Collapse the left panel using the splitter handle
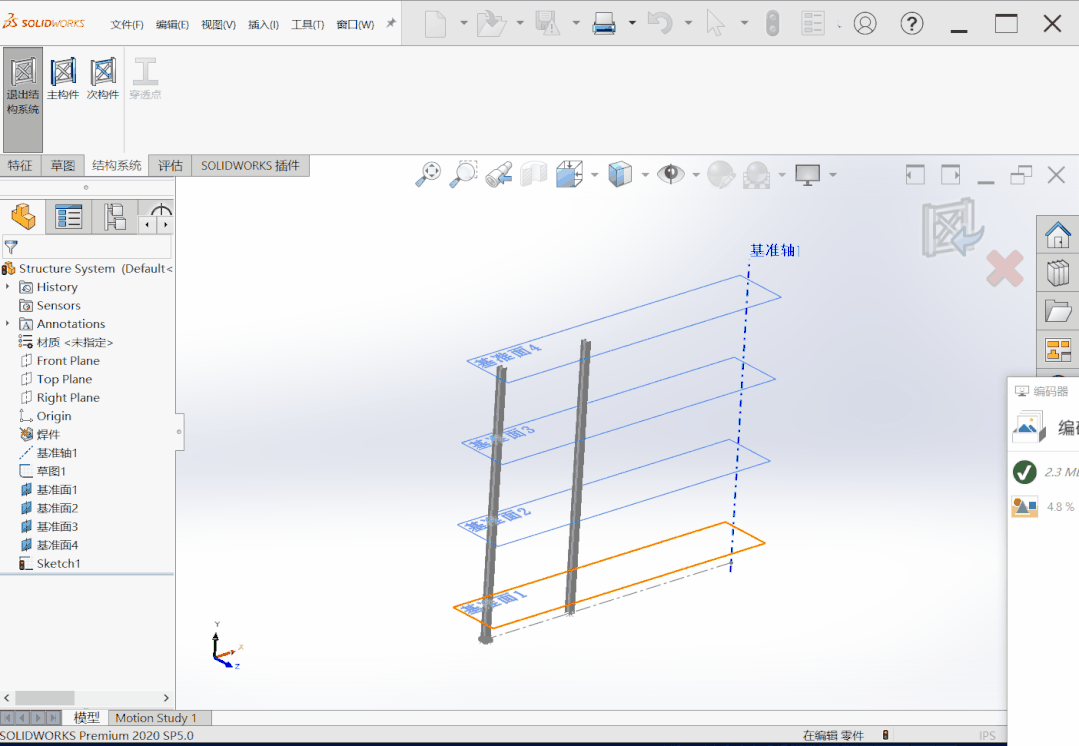Screen dimensions: 1079x746 (179, 431)
